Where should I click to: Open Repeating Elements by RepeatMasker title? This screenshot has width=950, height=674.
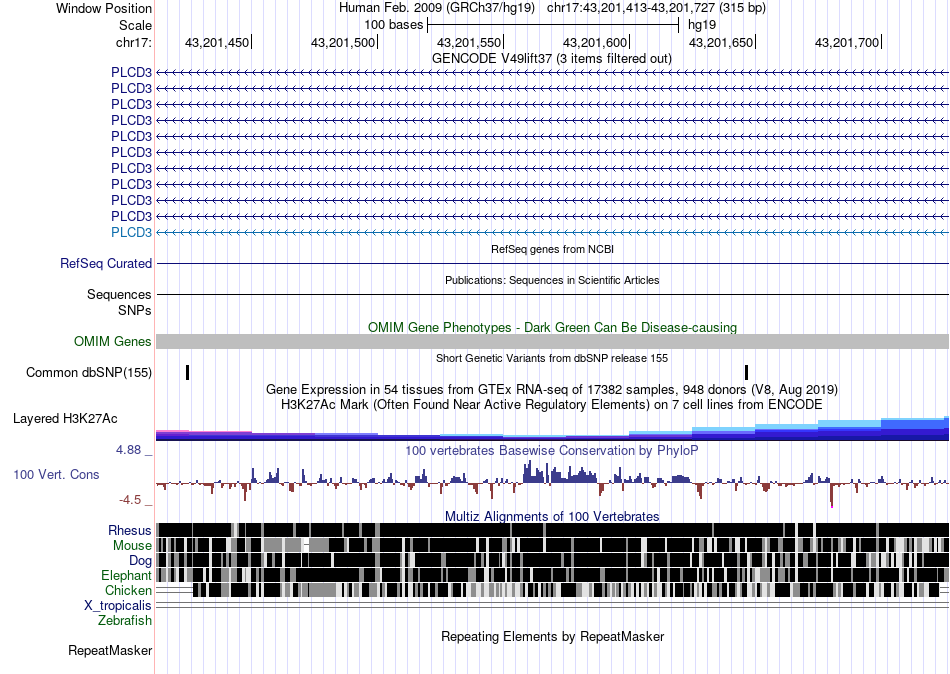pos(553,636)
